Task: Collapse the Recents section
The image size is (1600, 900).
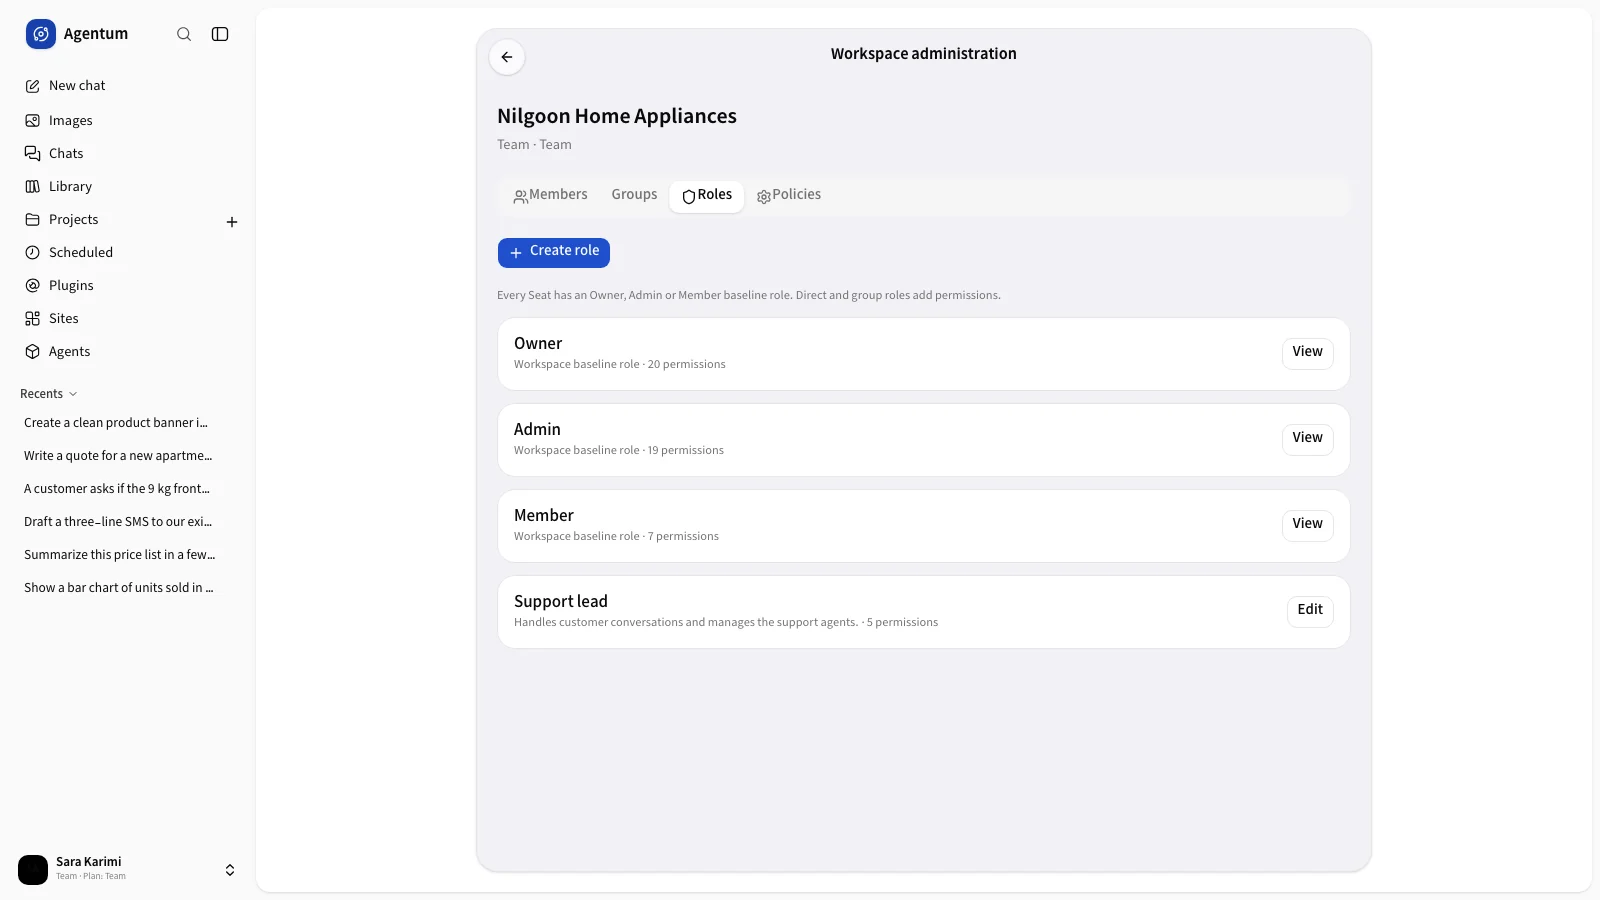Action: (49, 394)
